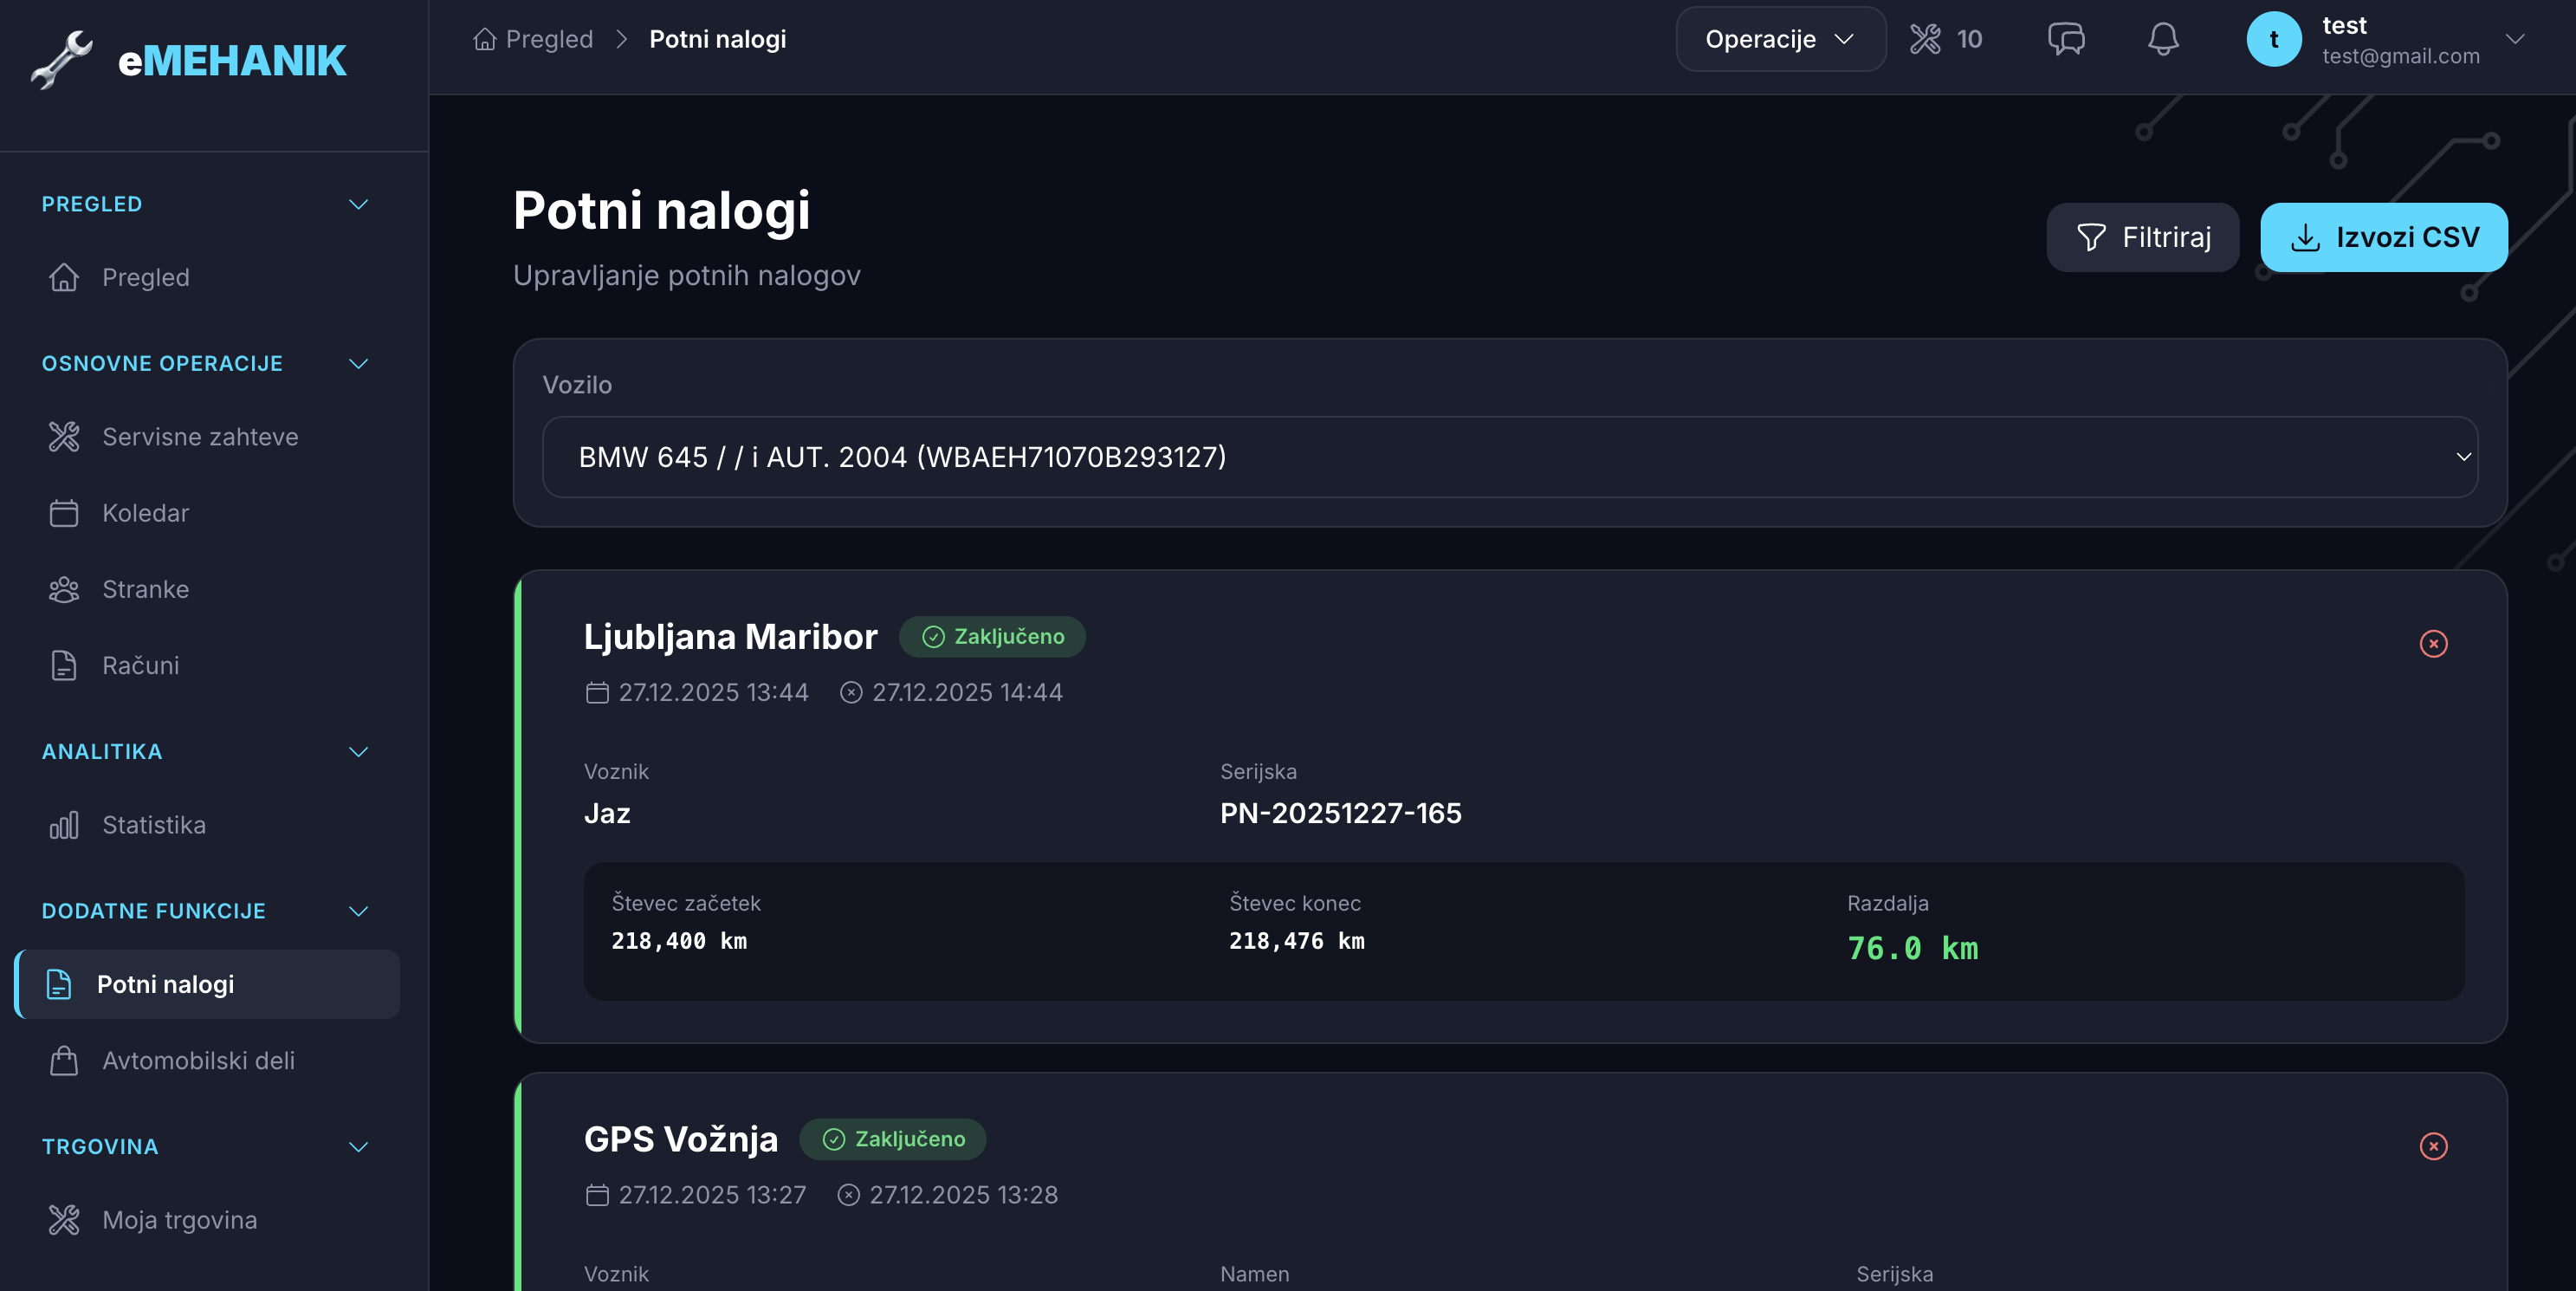The image size is (2576, 1291).
Task: Click the home icon in the breadcrumb
Action: tap(484, 38)
